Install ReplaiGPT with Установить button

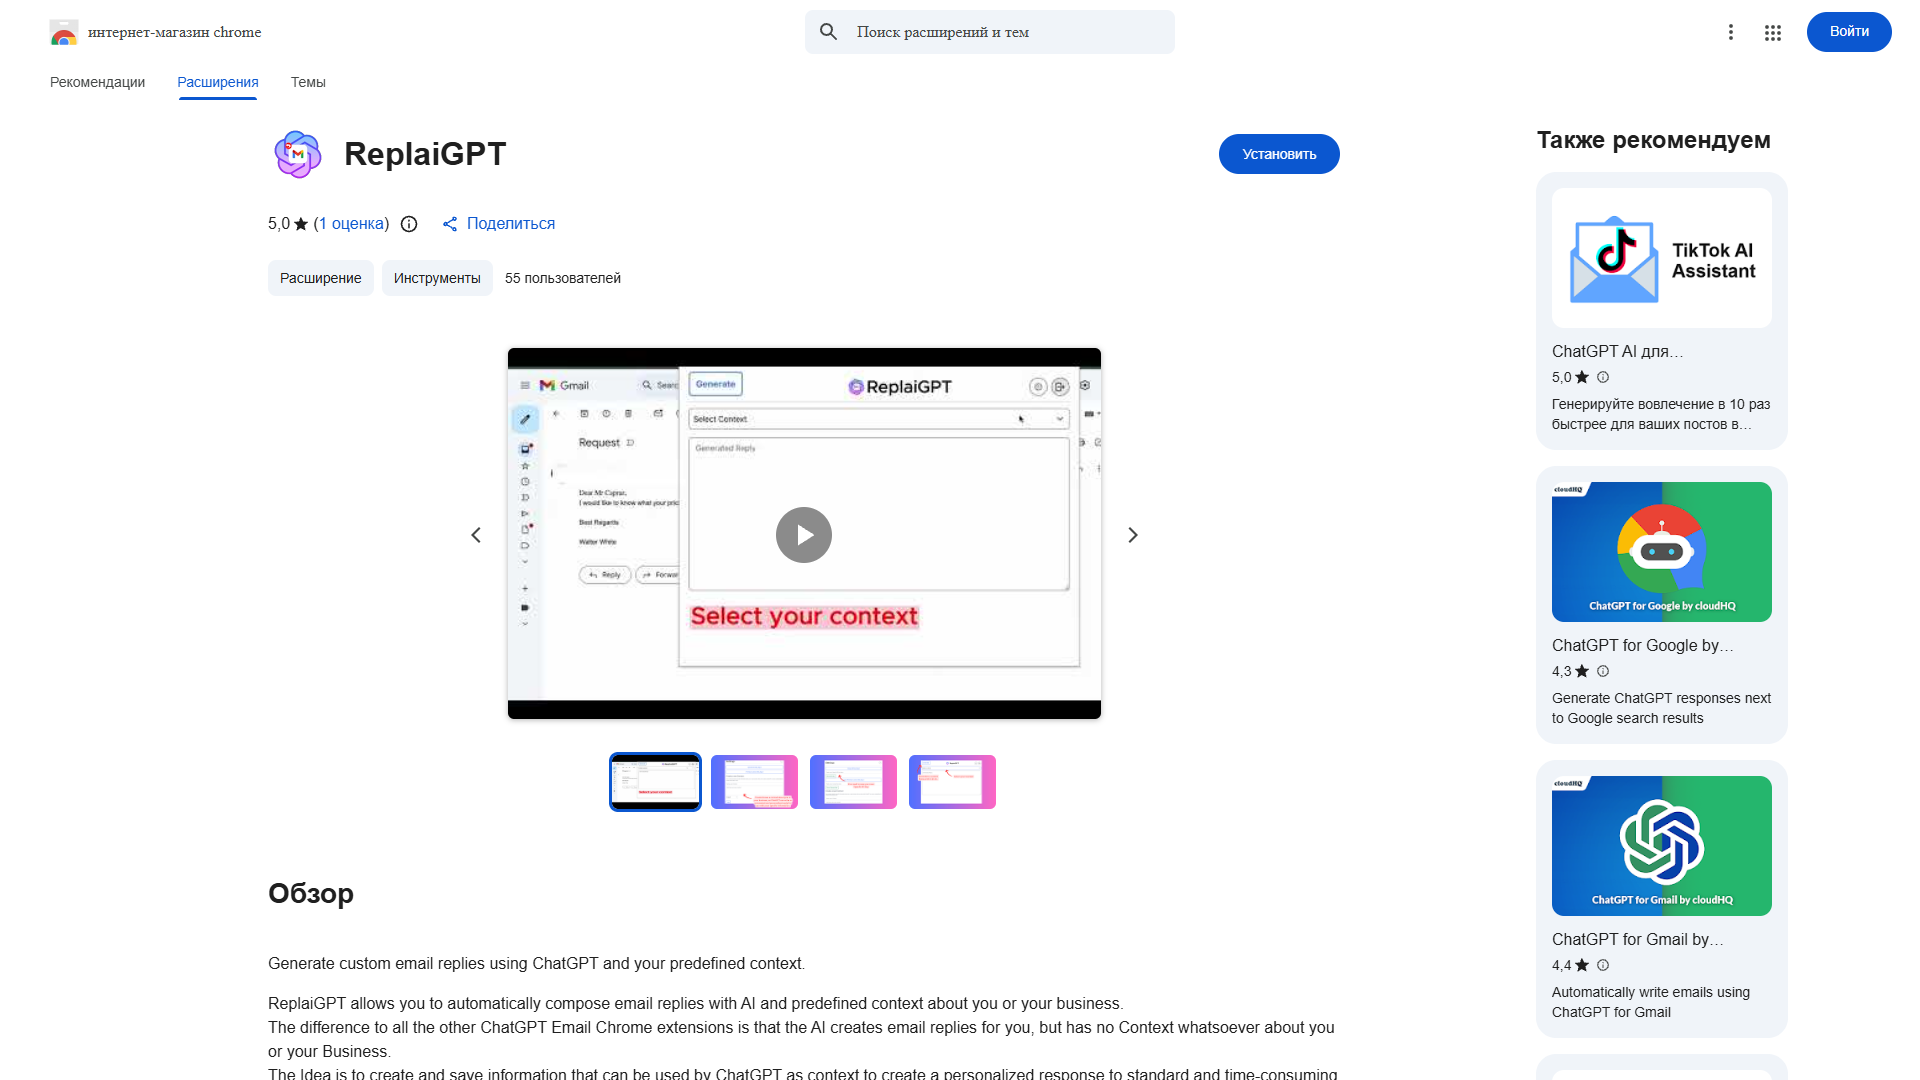[1279, 154]
